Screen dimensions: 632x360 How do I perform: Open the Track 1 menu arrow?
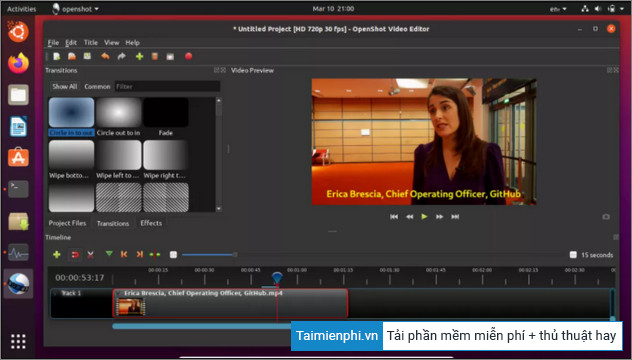pyautogui.click(x=56, y=293)
